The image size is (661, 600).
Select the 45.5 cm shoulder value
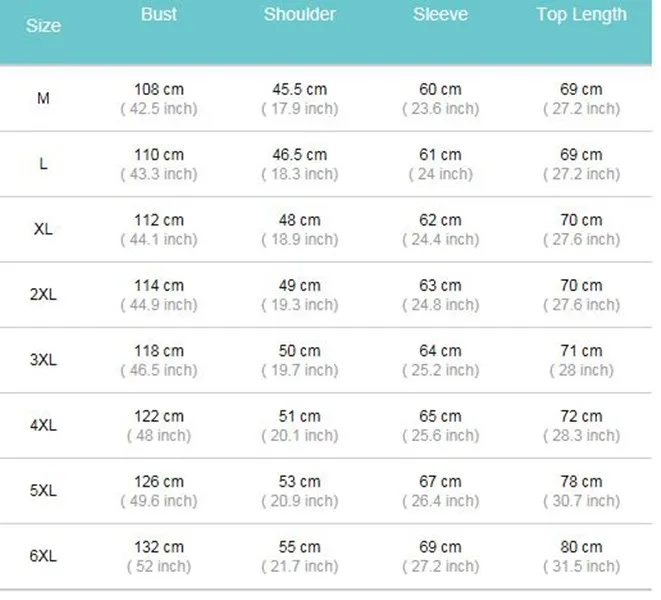299,90
